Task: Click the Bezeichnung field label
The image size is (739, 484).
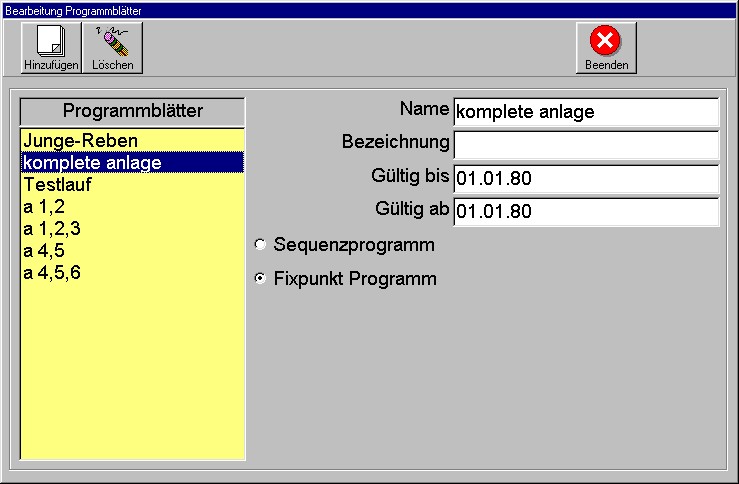Action: point(395,142)
